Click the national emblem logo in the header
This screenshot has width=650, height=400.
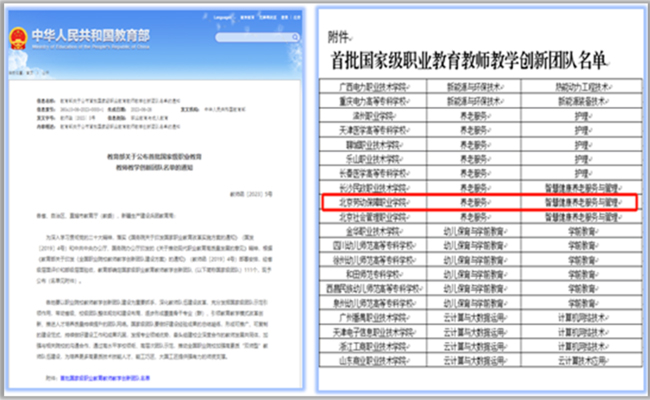pos(18,38)
